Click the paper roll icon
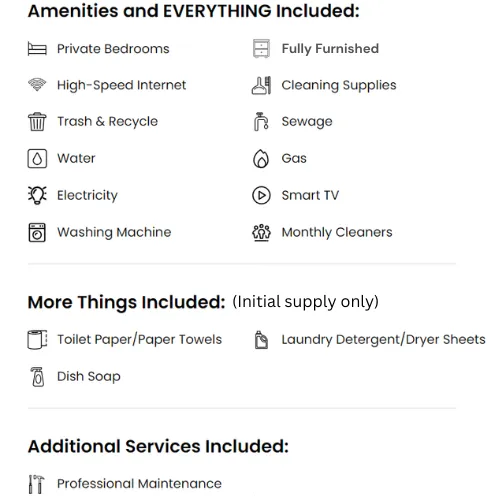This screenshot has width=500, height=500. coord(37,340)
